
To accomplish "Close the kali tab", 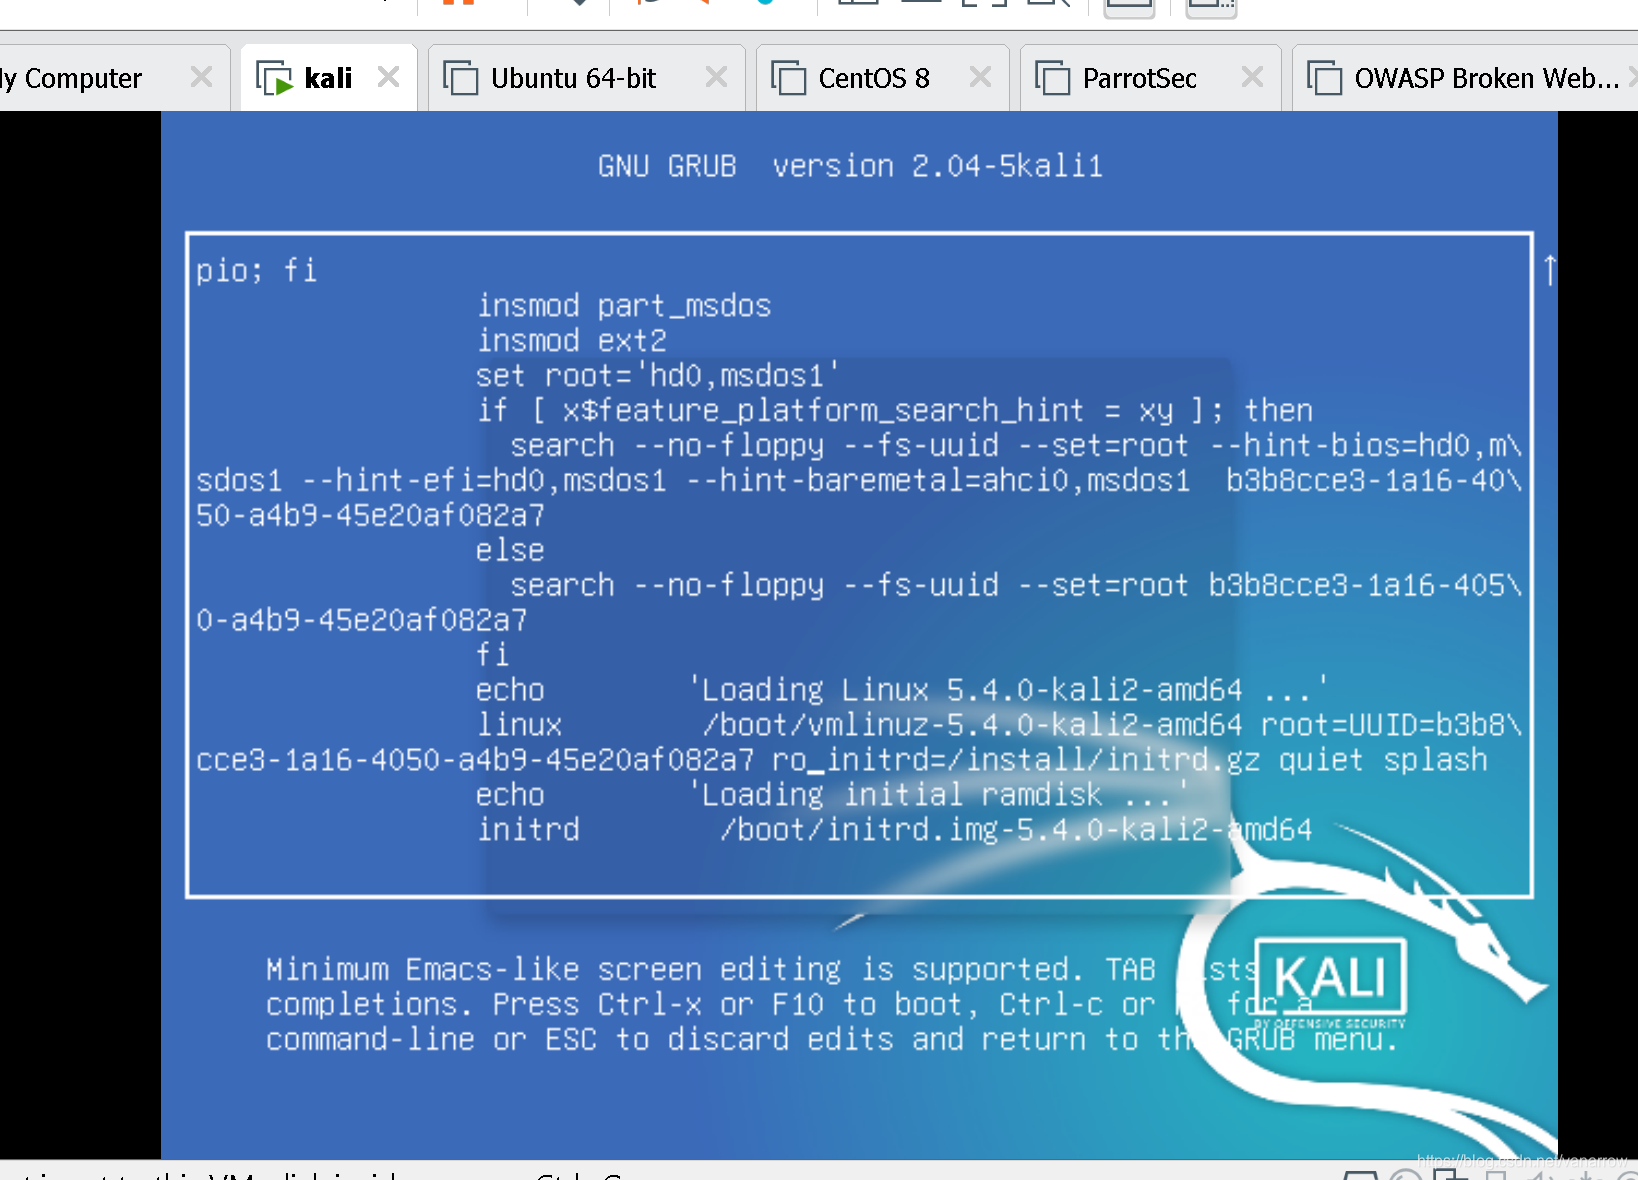I will click(x=389, y=77).
